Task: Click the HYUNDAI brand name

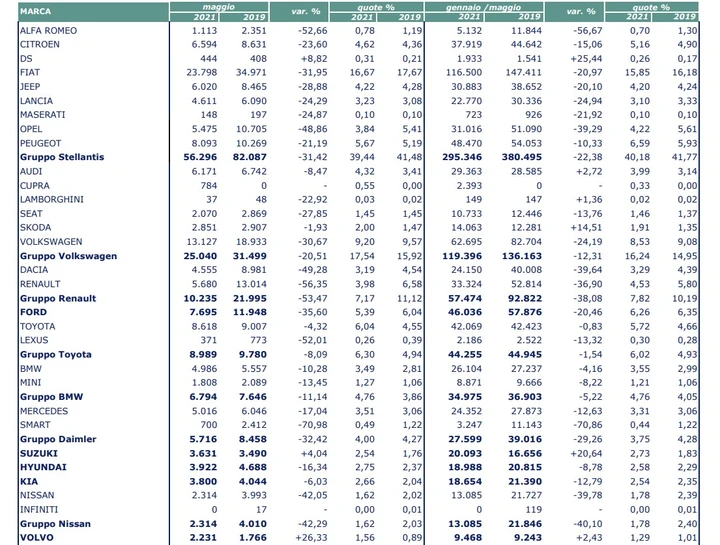Action: click(43, 467)
